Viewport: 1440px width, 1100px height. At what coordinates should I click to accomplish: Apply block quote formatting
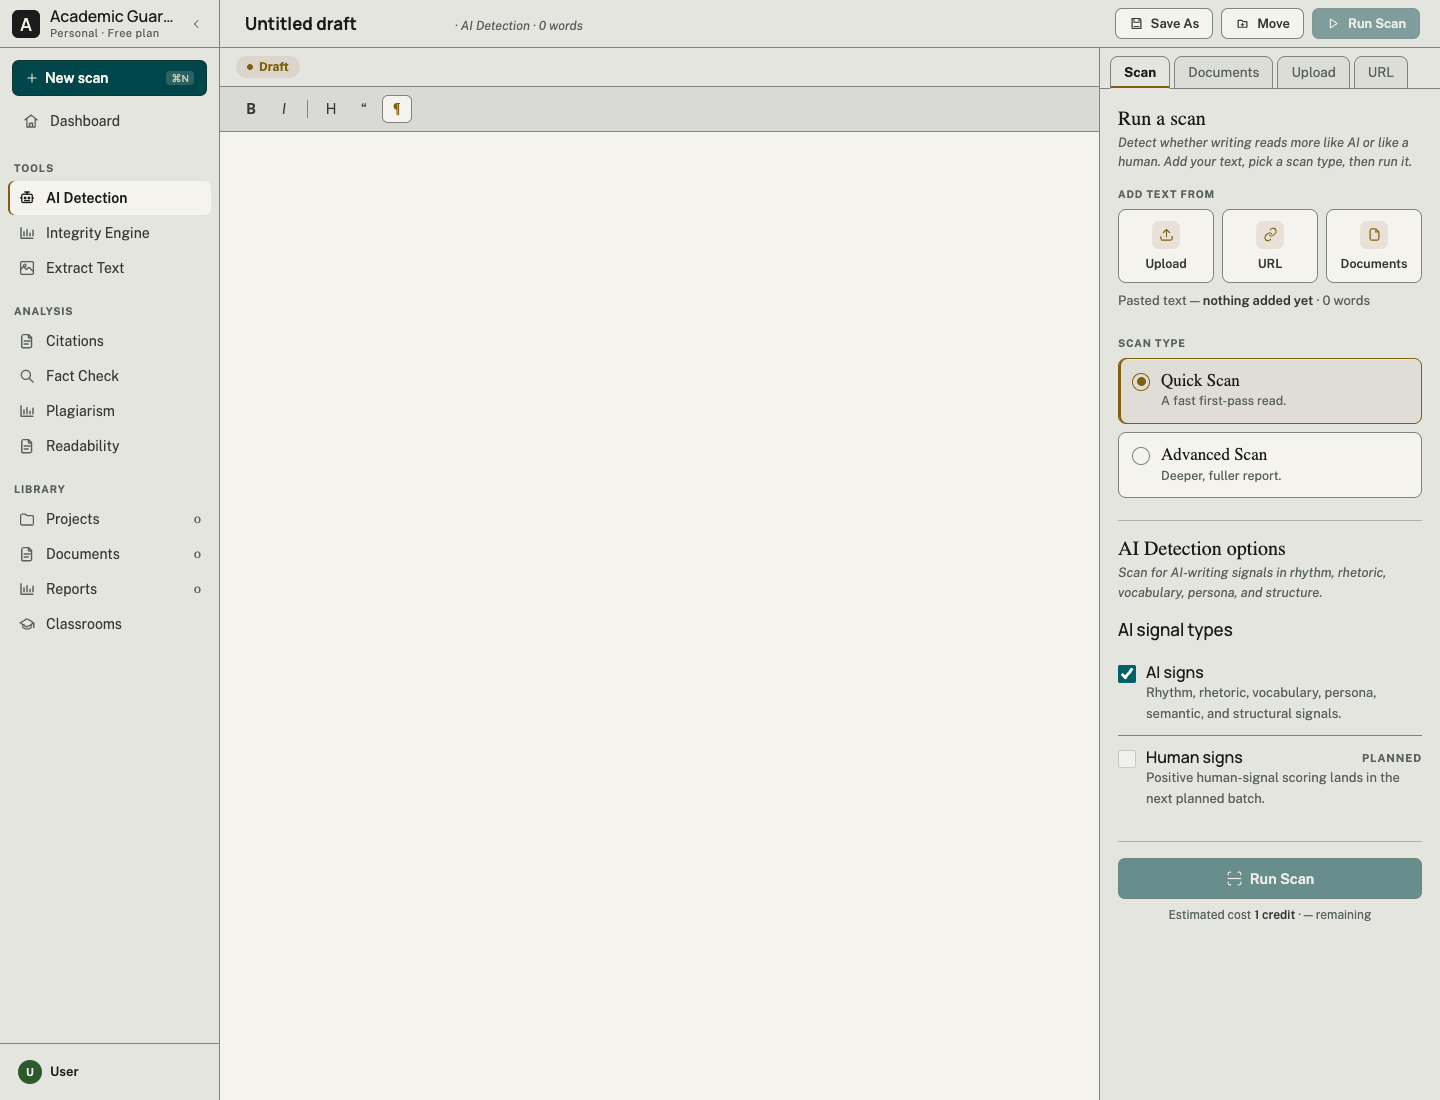pyautogui.click(x=364, y=109)
